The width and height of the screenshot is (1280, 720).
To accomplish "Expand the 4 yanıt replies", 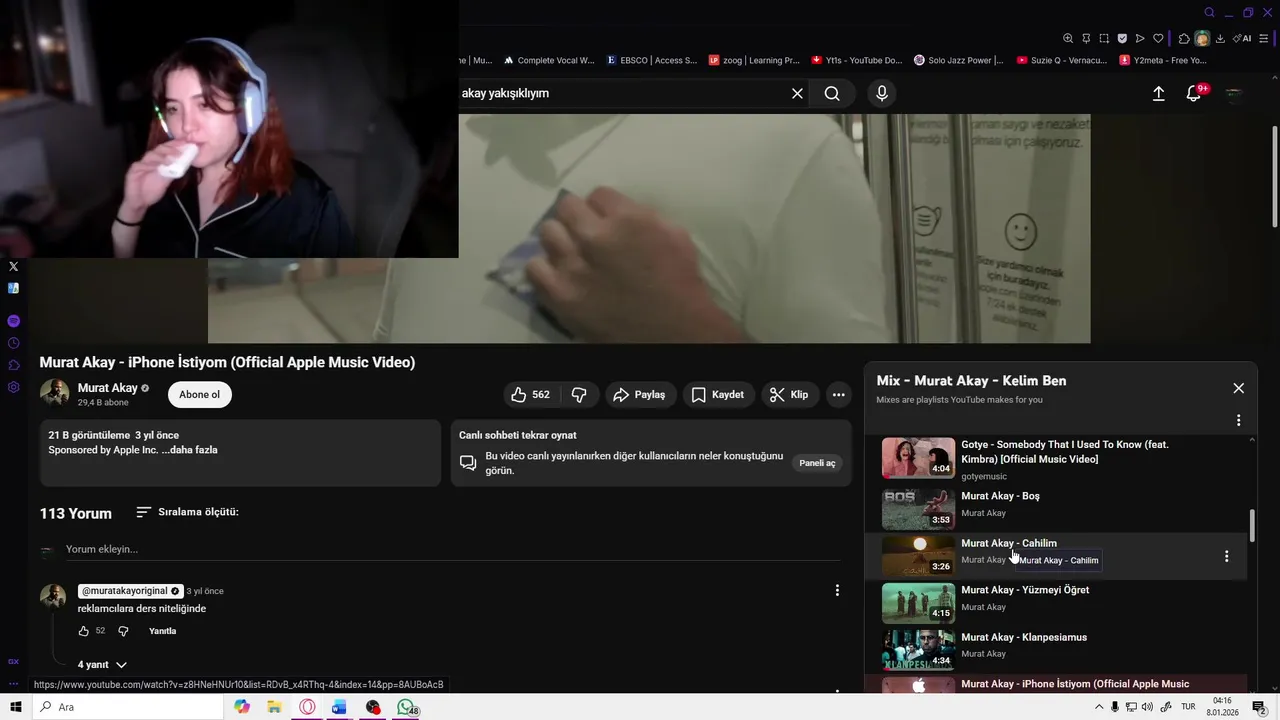I will point(102,665).
